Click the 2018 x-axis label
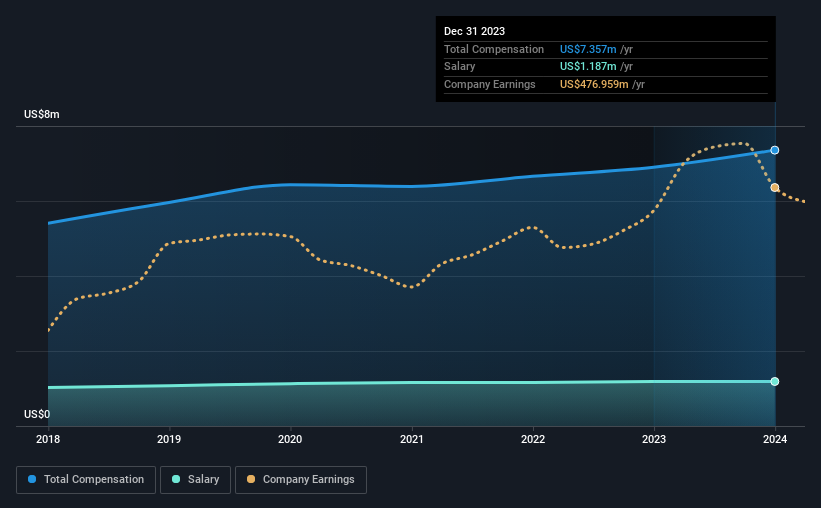The height and width of the screenshot is (508, 821). [x=48, y=439]
